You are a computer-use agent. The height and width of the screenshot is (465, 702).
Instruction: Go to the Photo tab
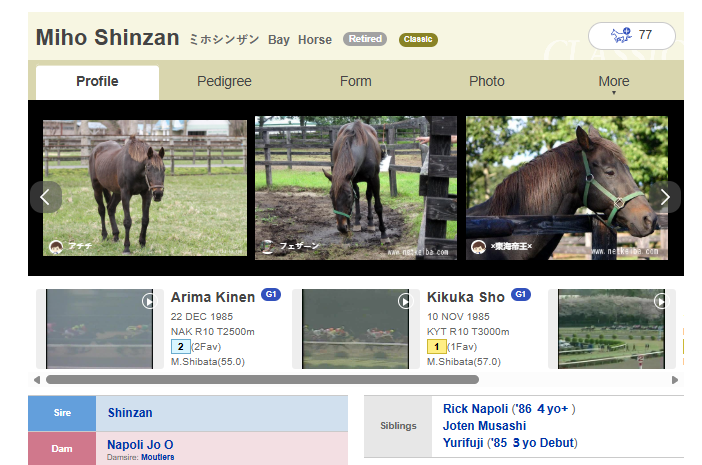pos(487,81)
